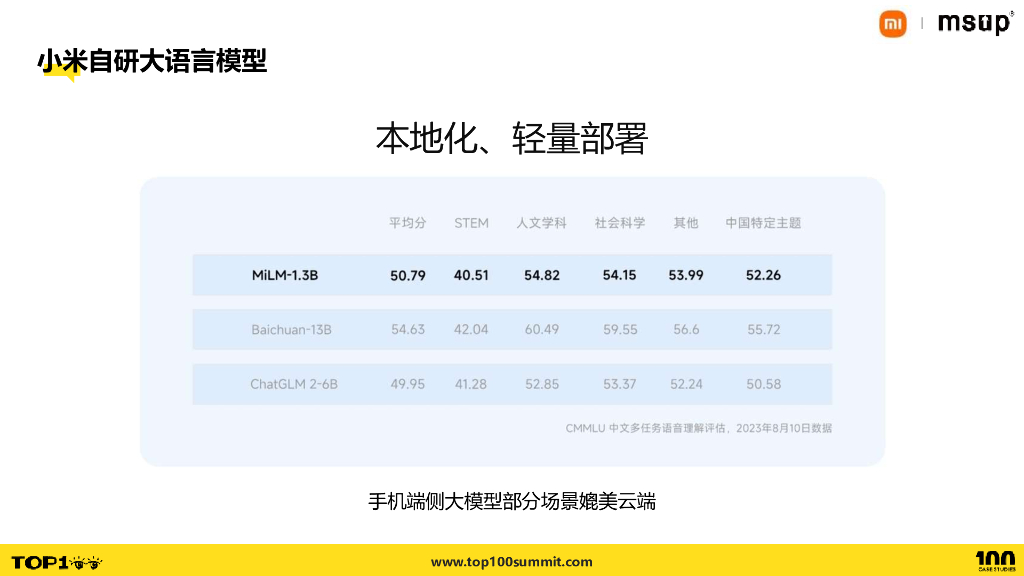
Task: Click the TOP100 logo at bottom left
Action: click(x=57, y=562)
